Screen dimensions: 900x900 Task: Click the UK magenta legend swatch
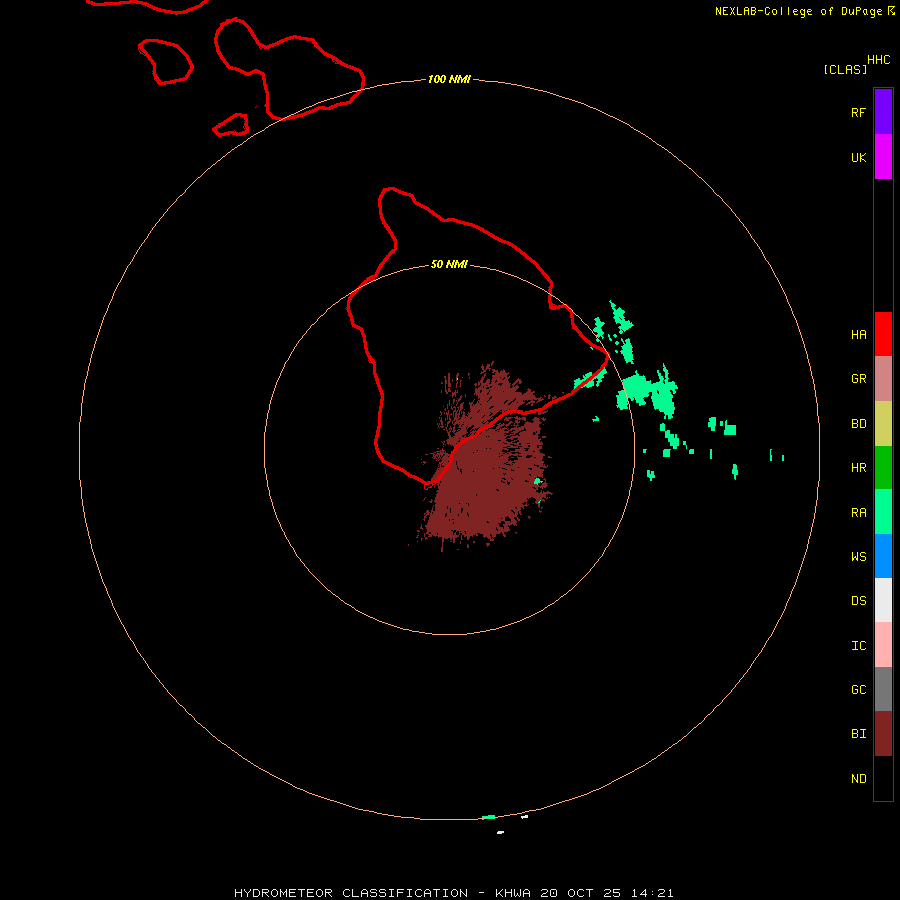pos(883,157)
